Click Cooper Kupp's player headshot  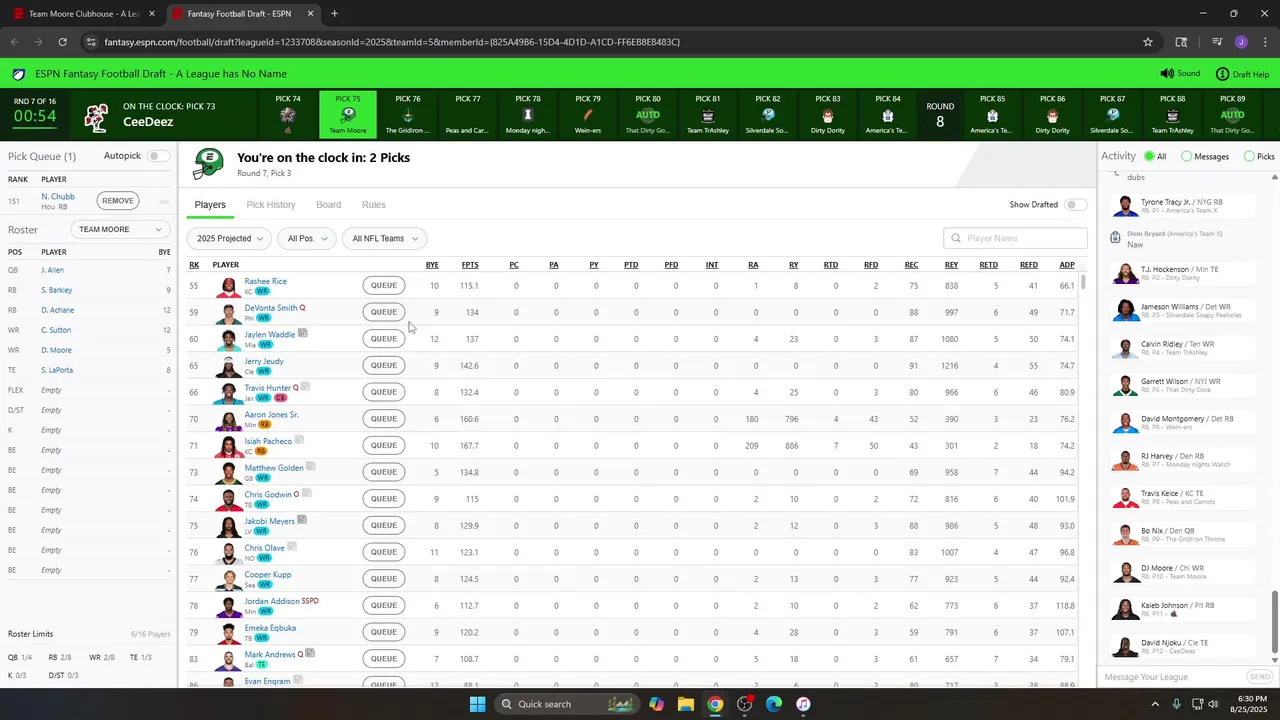229,579
